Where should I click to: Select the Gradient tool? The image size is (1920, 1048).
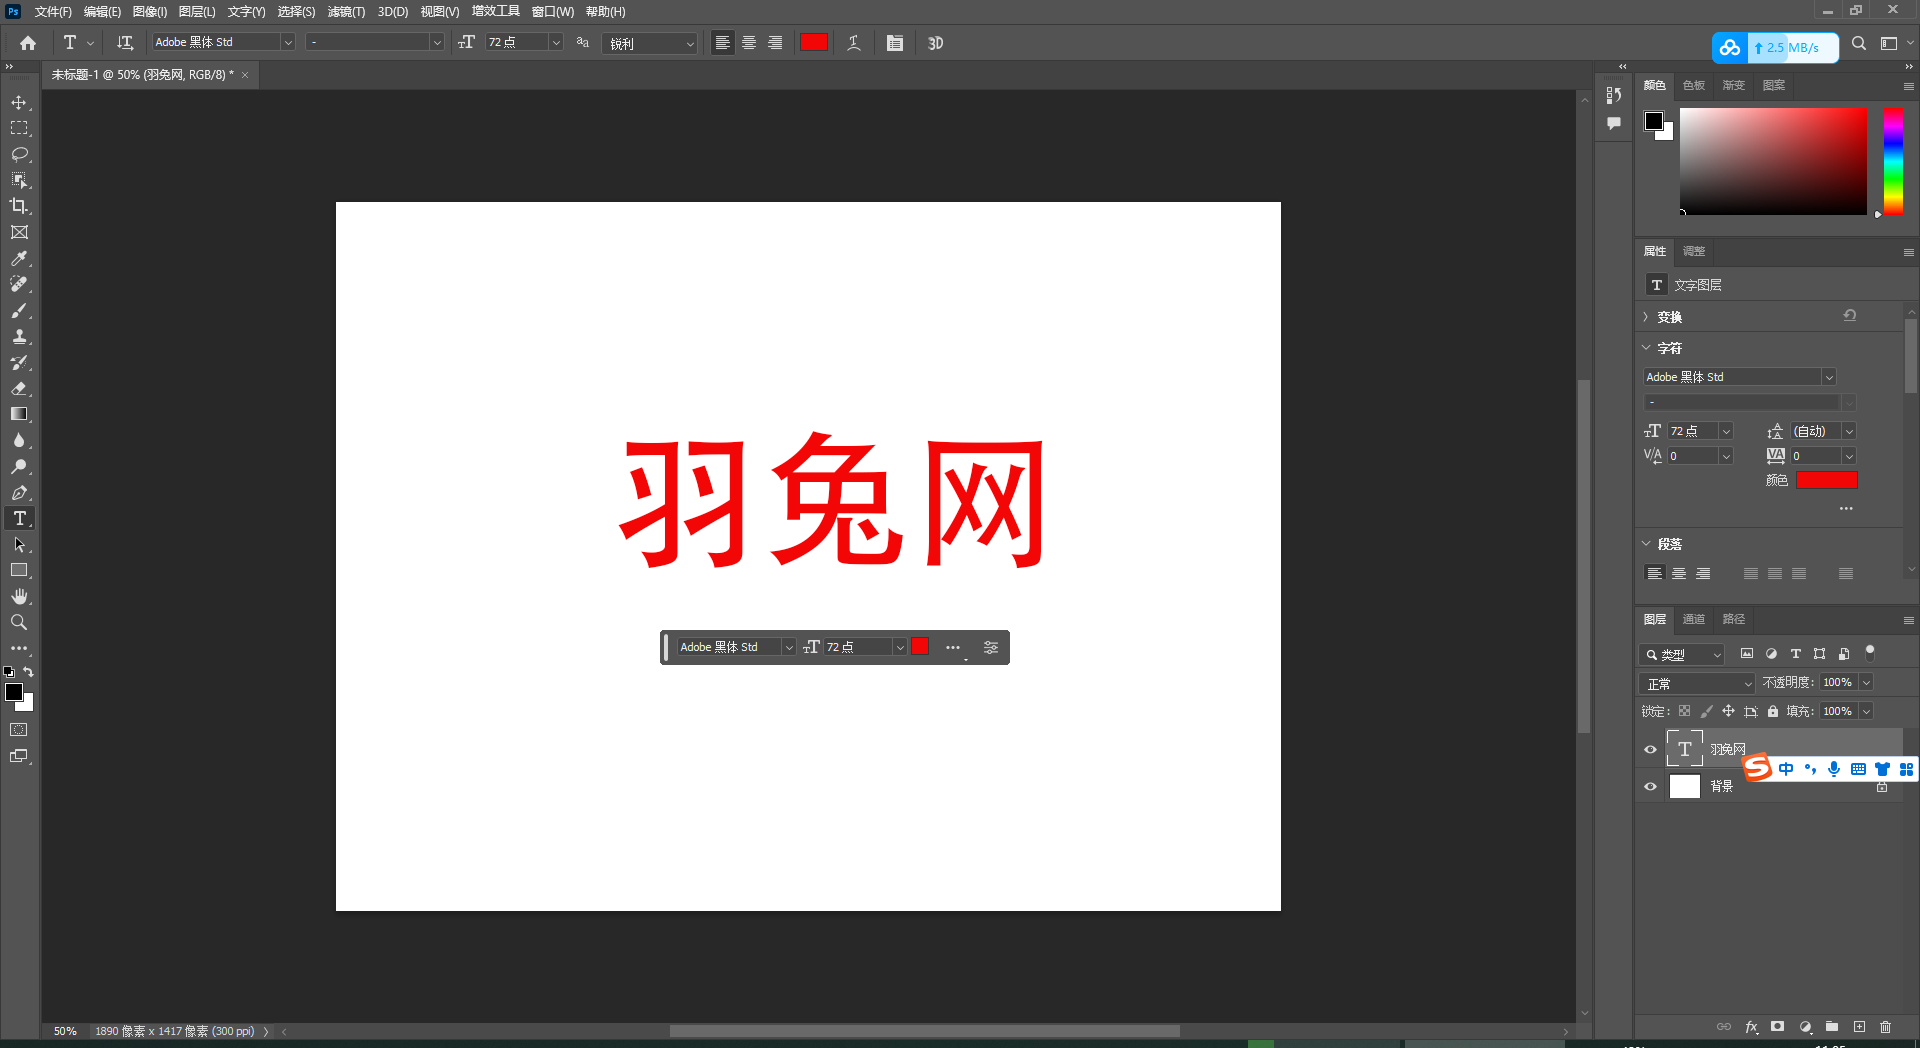(19, 414)
